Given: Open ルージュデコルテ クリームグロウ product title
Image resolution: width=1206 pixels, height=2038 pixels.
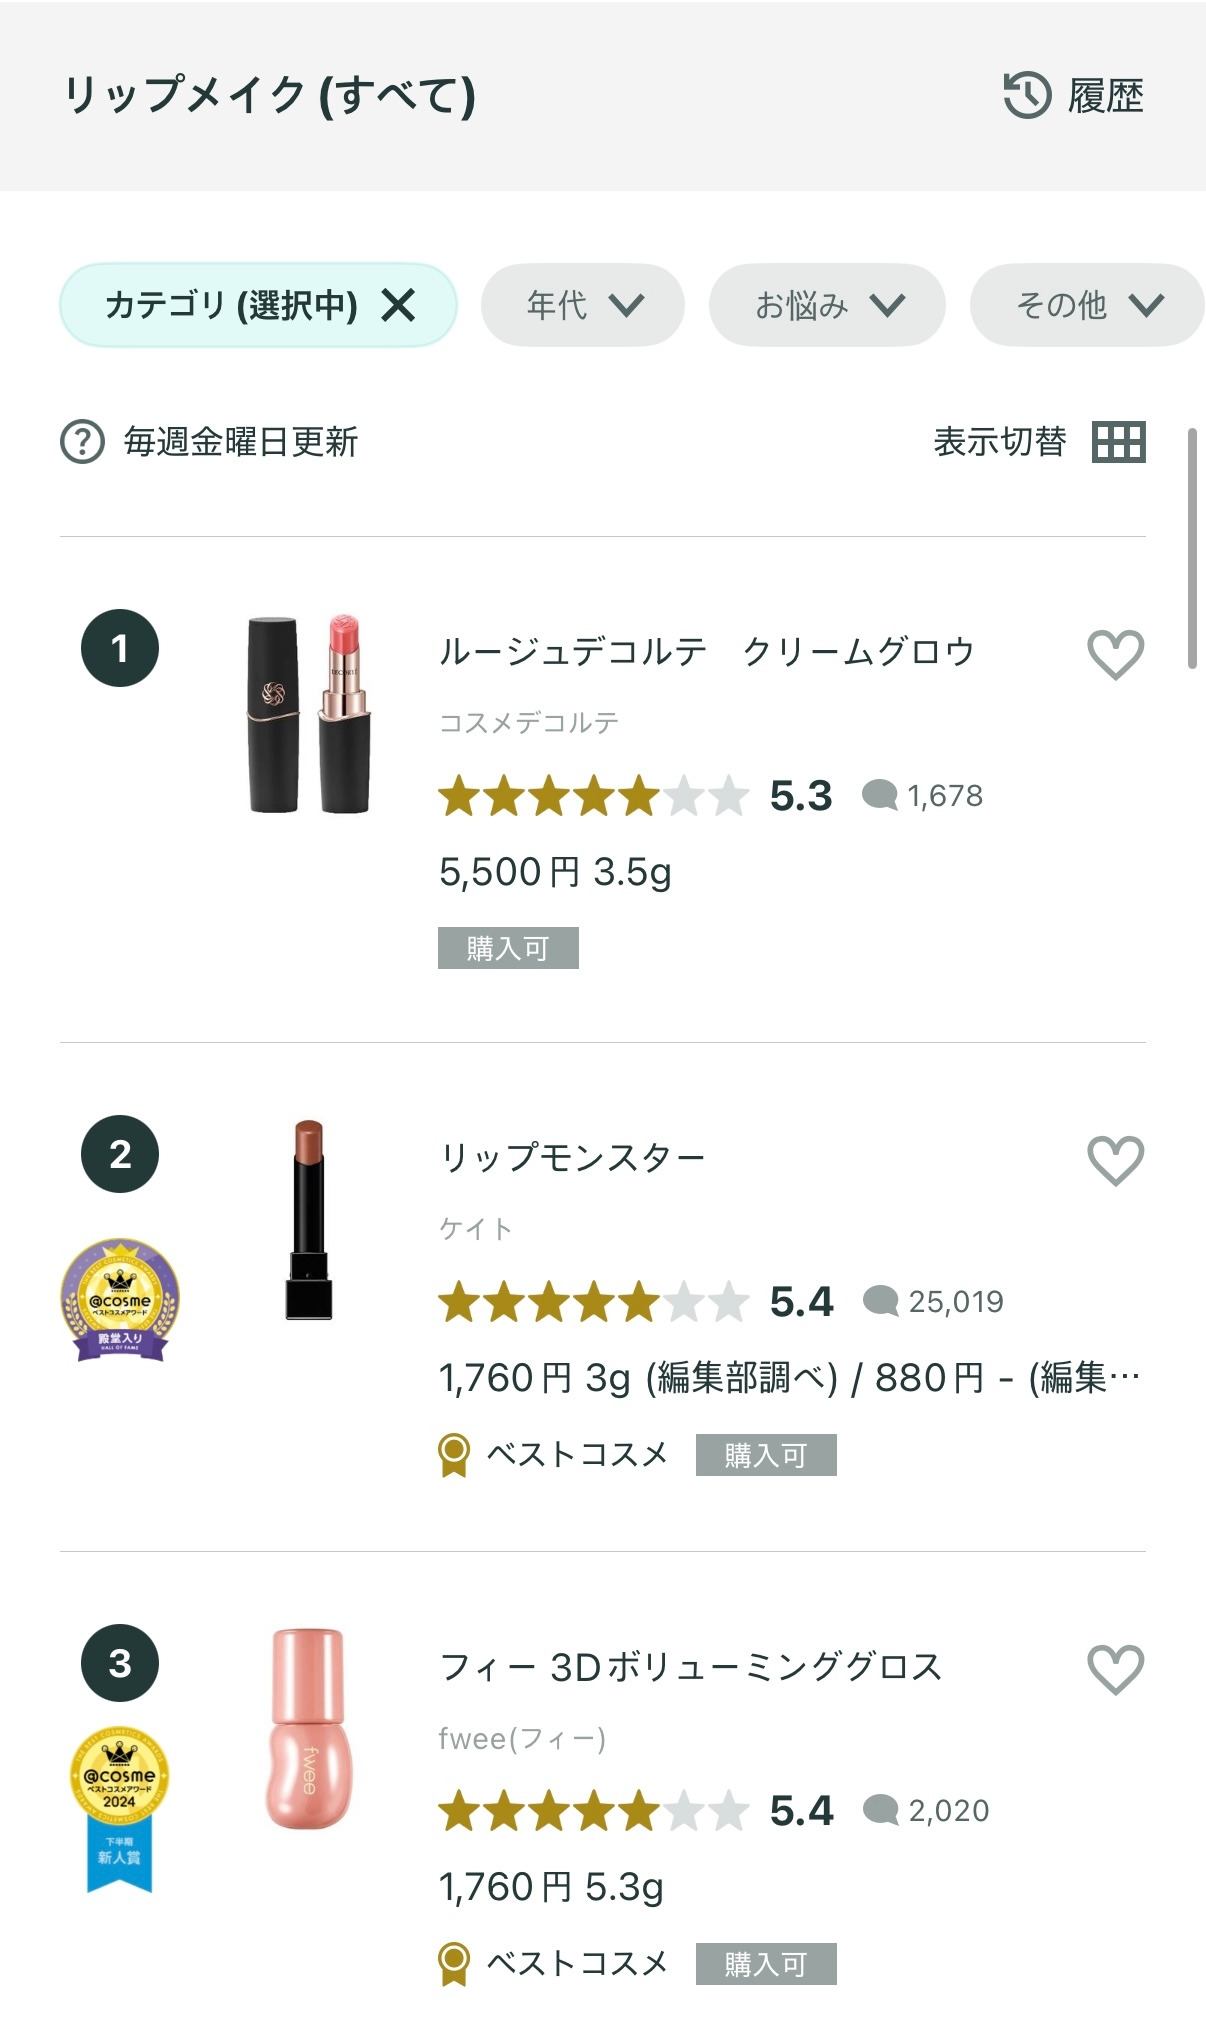Looking at the screenshot, I should coord(706,652).
